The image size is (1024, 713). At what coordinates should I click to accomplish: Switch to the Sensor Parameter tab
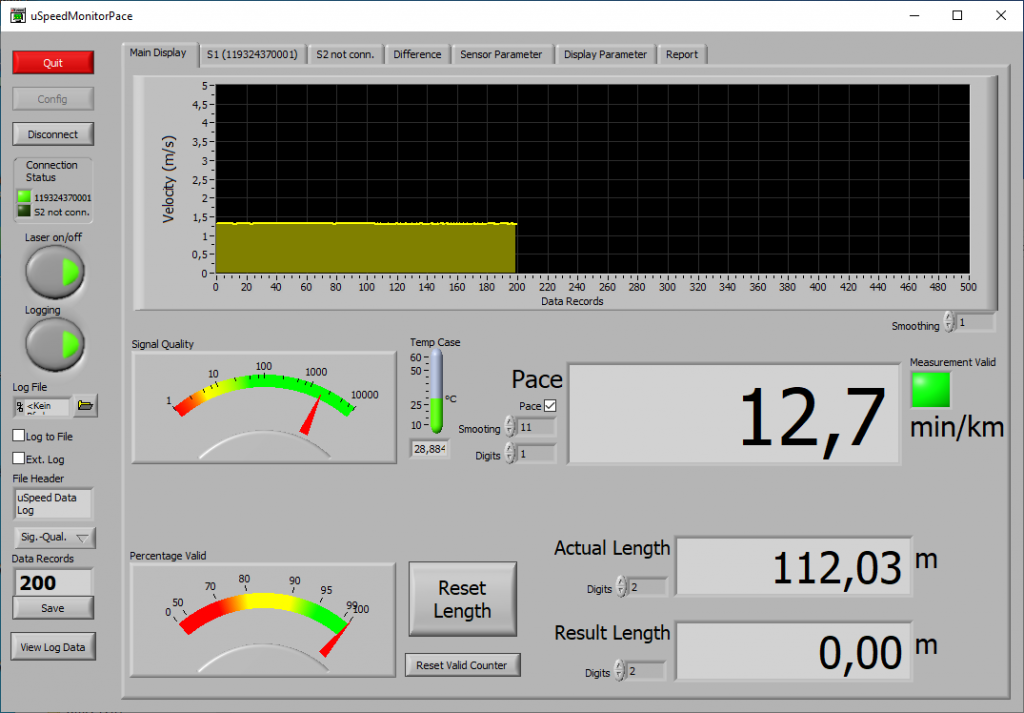(500, 54)
